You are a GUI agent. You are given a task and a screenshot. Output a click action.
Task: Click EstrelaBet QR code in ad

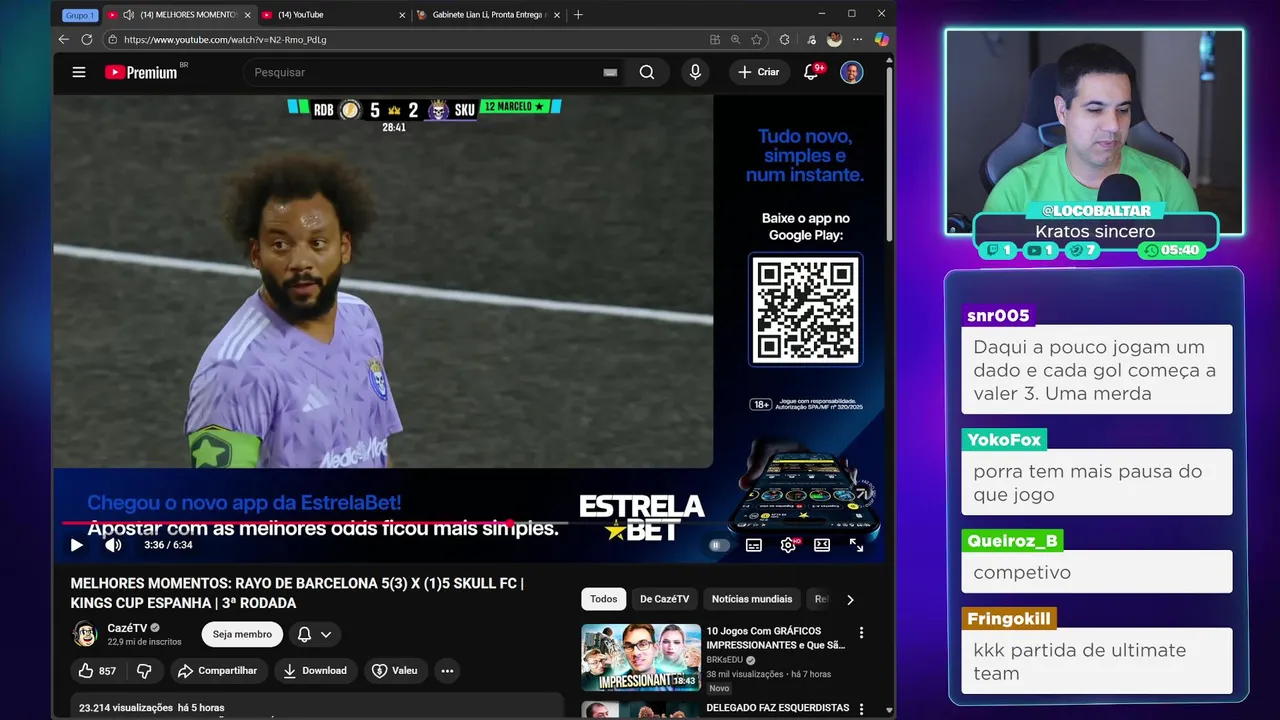click(806, 310)
